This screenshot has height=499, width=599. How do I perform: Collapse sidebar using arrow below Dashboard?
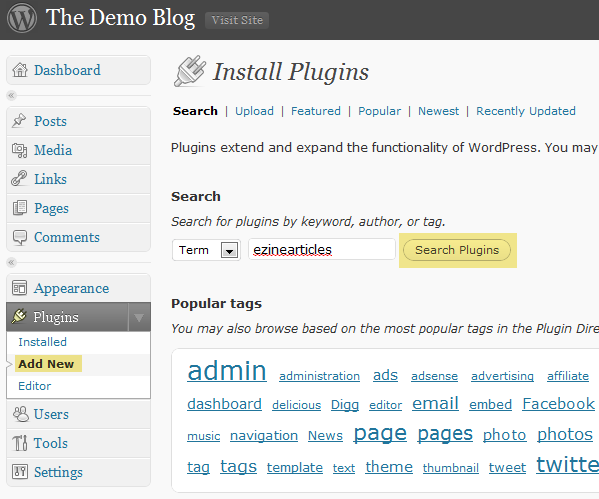(x=11, y=95)
